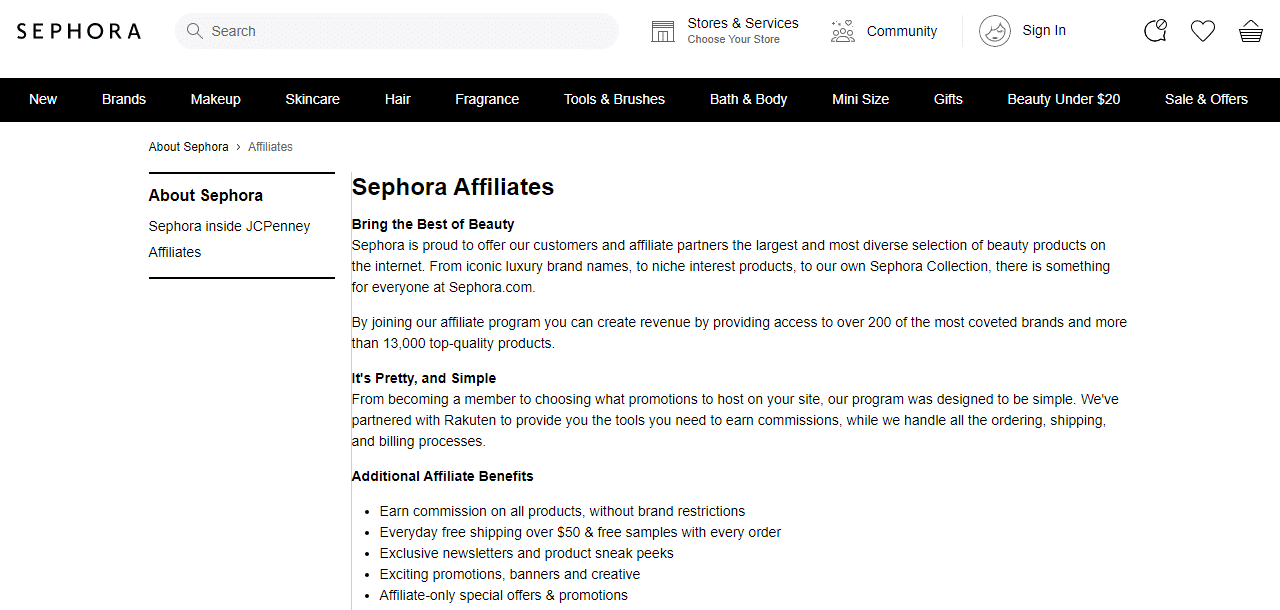Open the Skincare menu

point(312,99)
